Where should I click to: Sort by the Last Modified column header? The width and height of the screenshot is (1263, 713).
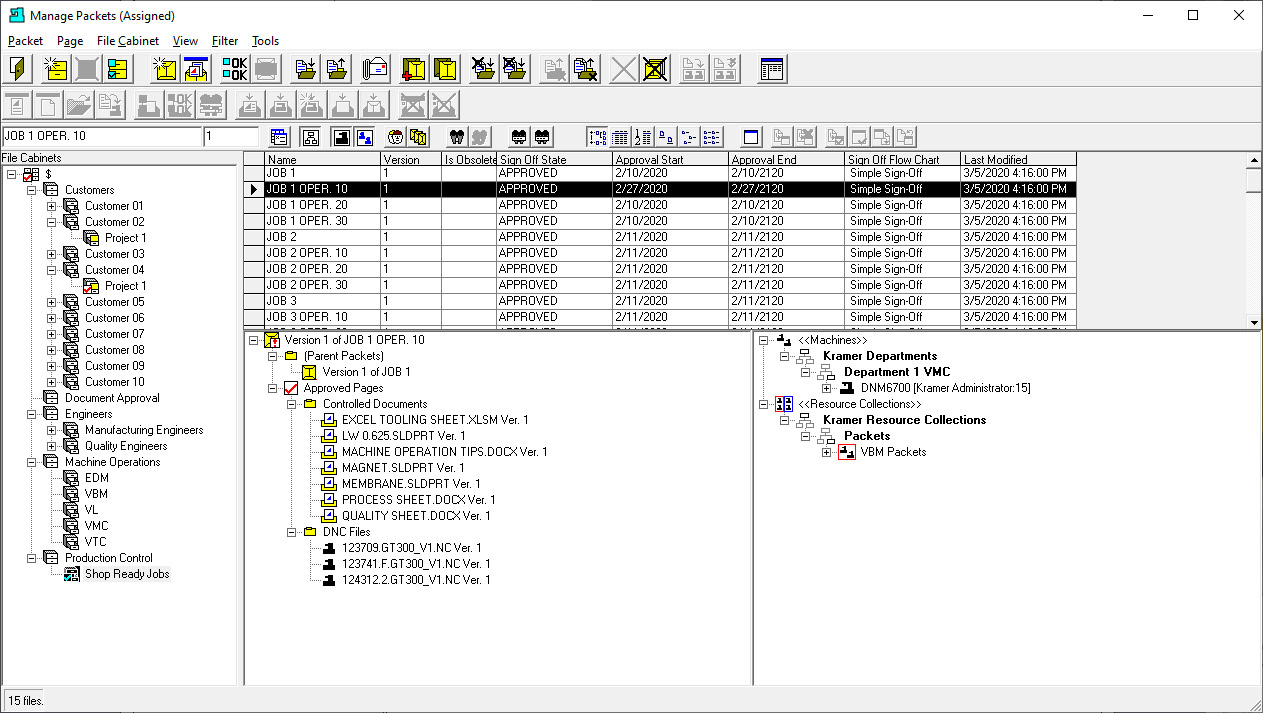(1019, 159)
